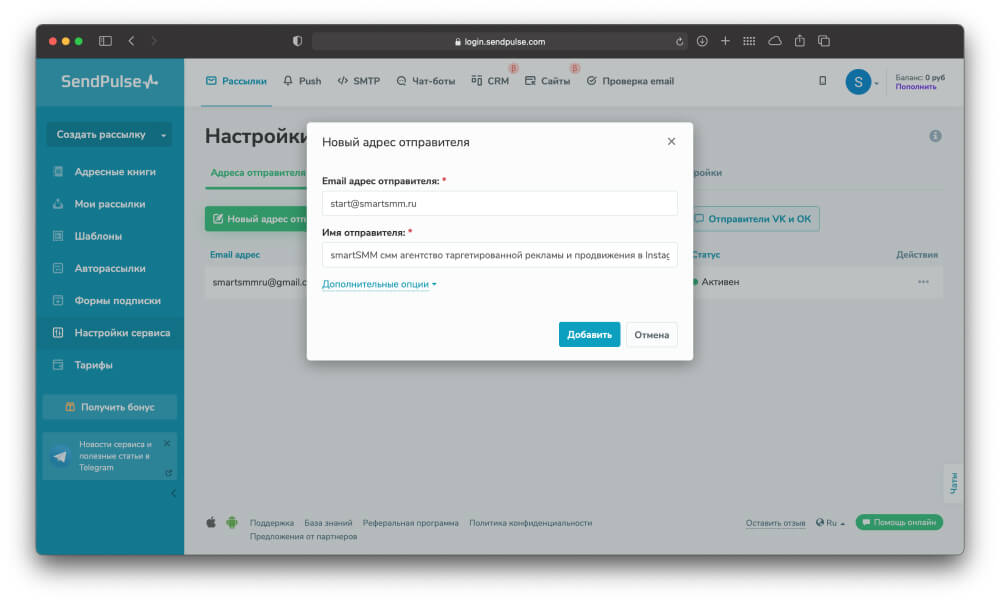Click the Помощь онлайн chat button

tap(899, 523)
